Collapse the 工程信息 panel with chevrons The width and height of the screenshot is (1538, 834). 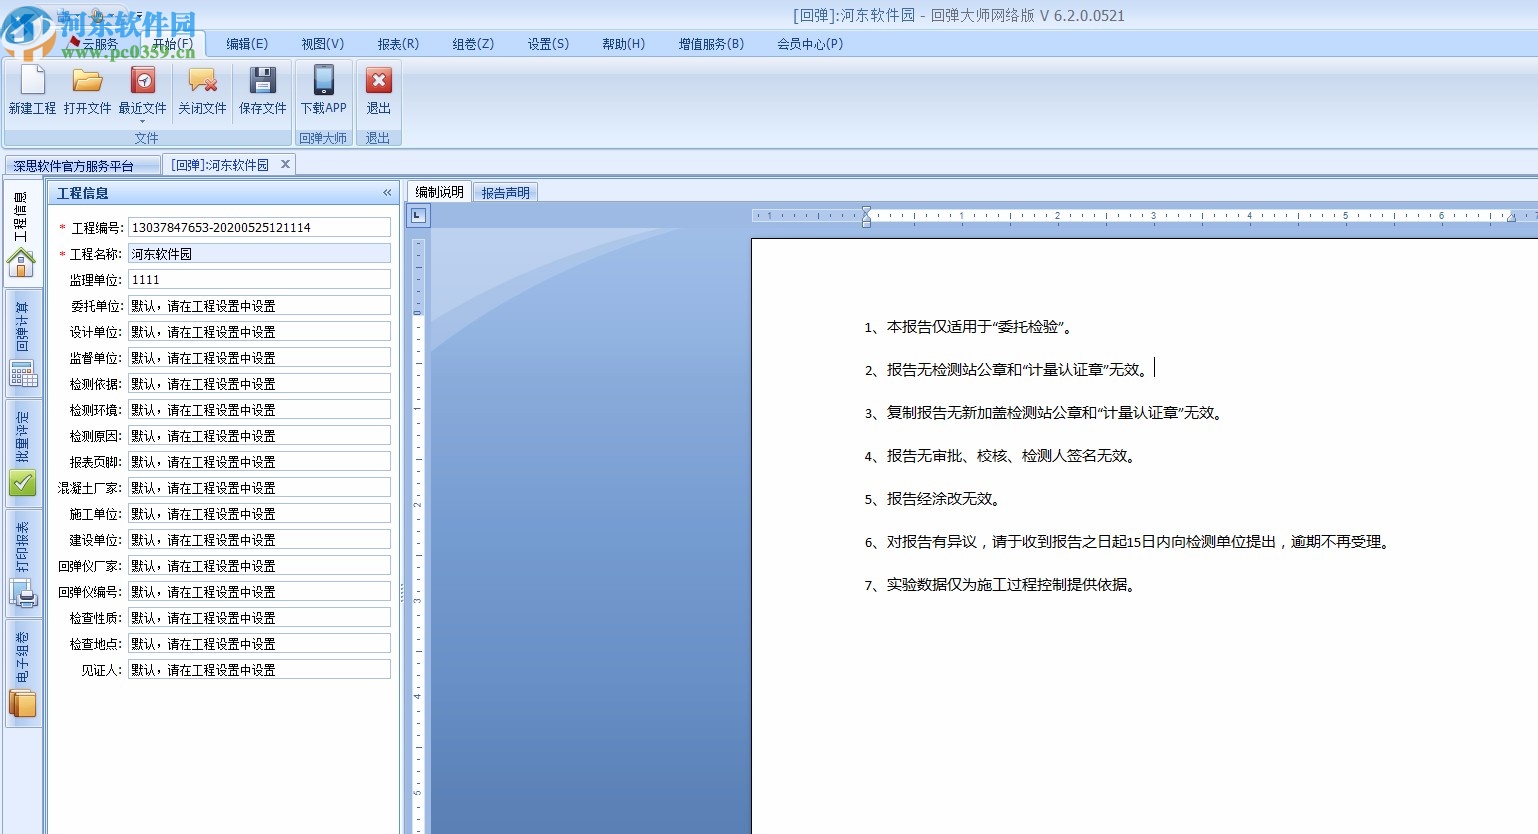[x=387, y=193]
